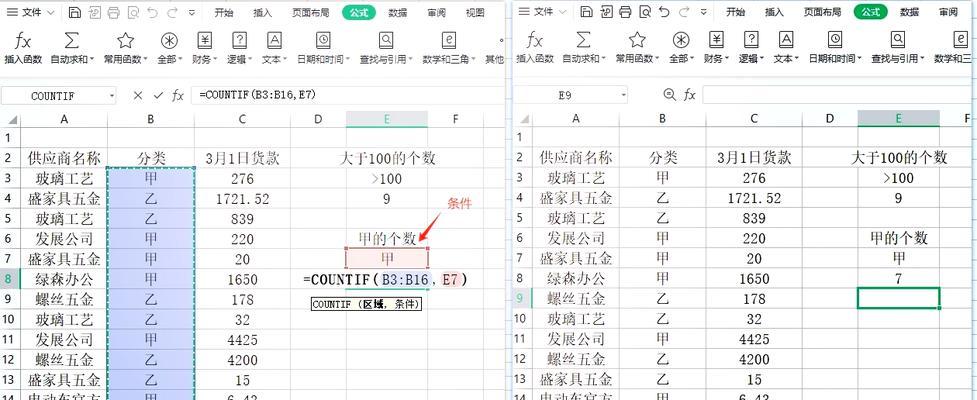The width and height of the screenshot is (977, 400).
Task: Click the asterisk All functions icon in left window
Action: [x=169, y=41]
